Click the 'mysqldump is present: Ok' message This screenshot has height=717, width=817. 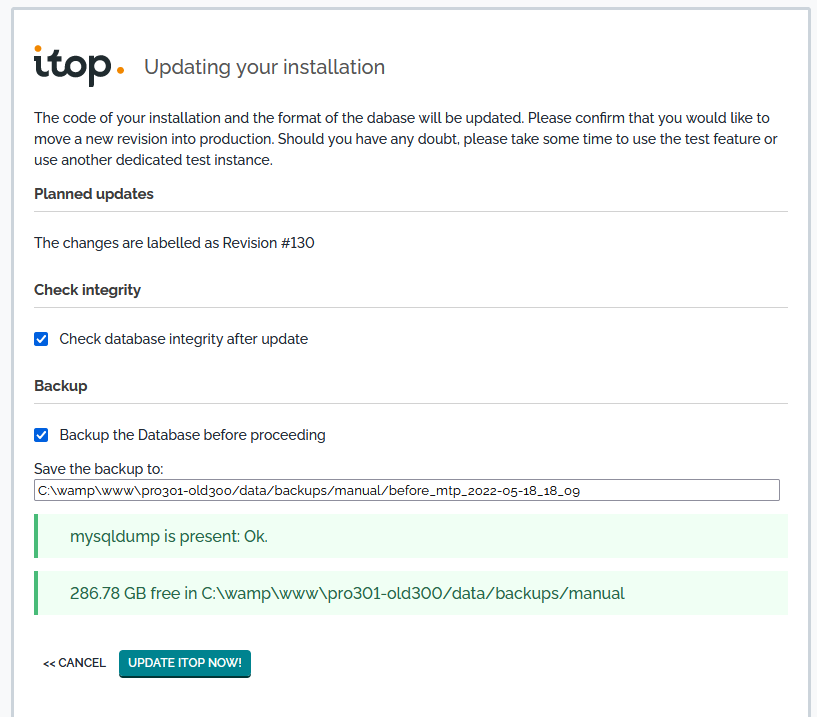[x=169, y=537]
